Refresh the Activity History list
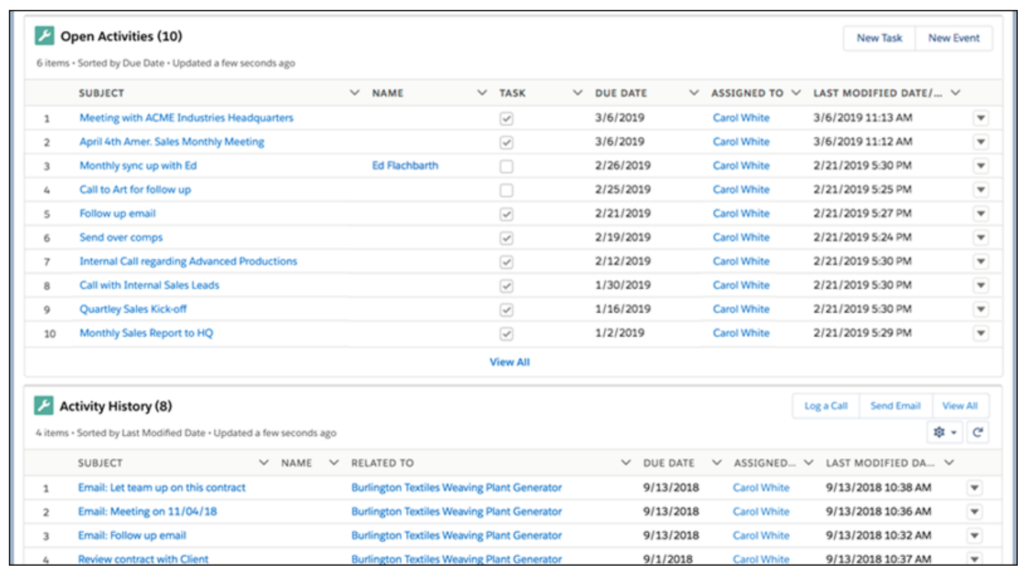 (x=978, y=433)
